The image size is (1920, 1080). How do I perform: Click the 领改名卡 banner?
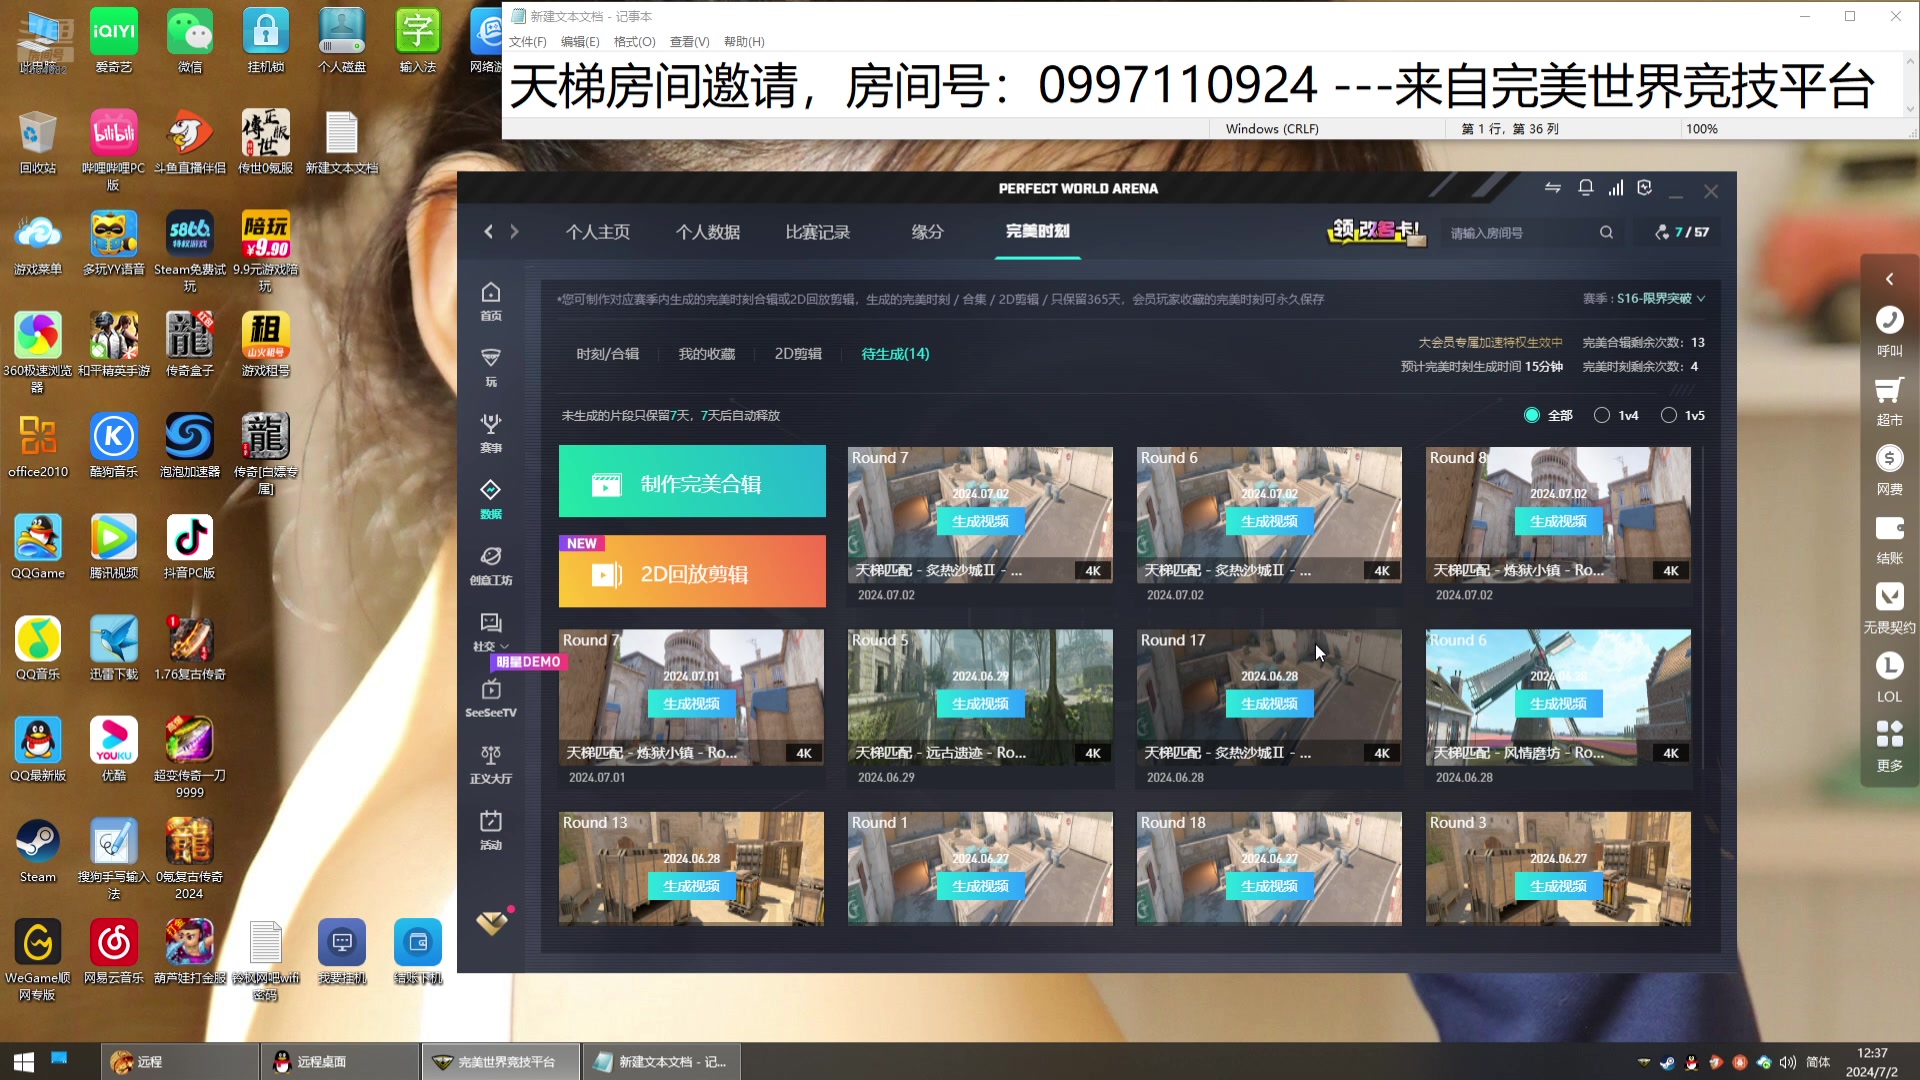pyautogui.click(x=1376, y=231)
